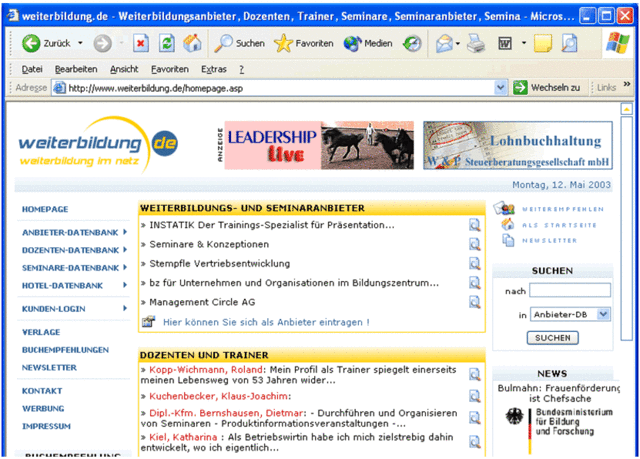
Task: Click the Weiterempfehlen people icon
Action: click(504, 208)
